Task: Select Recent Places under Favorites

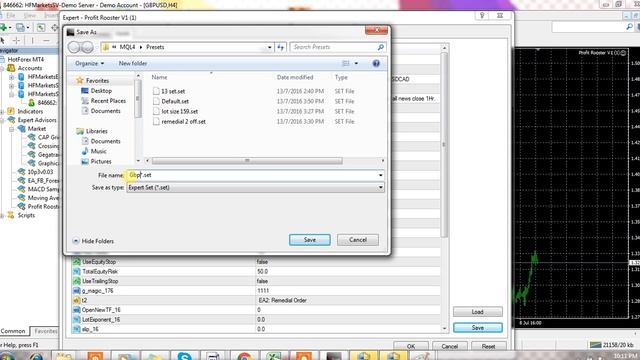Action: [x=108, y=101]
